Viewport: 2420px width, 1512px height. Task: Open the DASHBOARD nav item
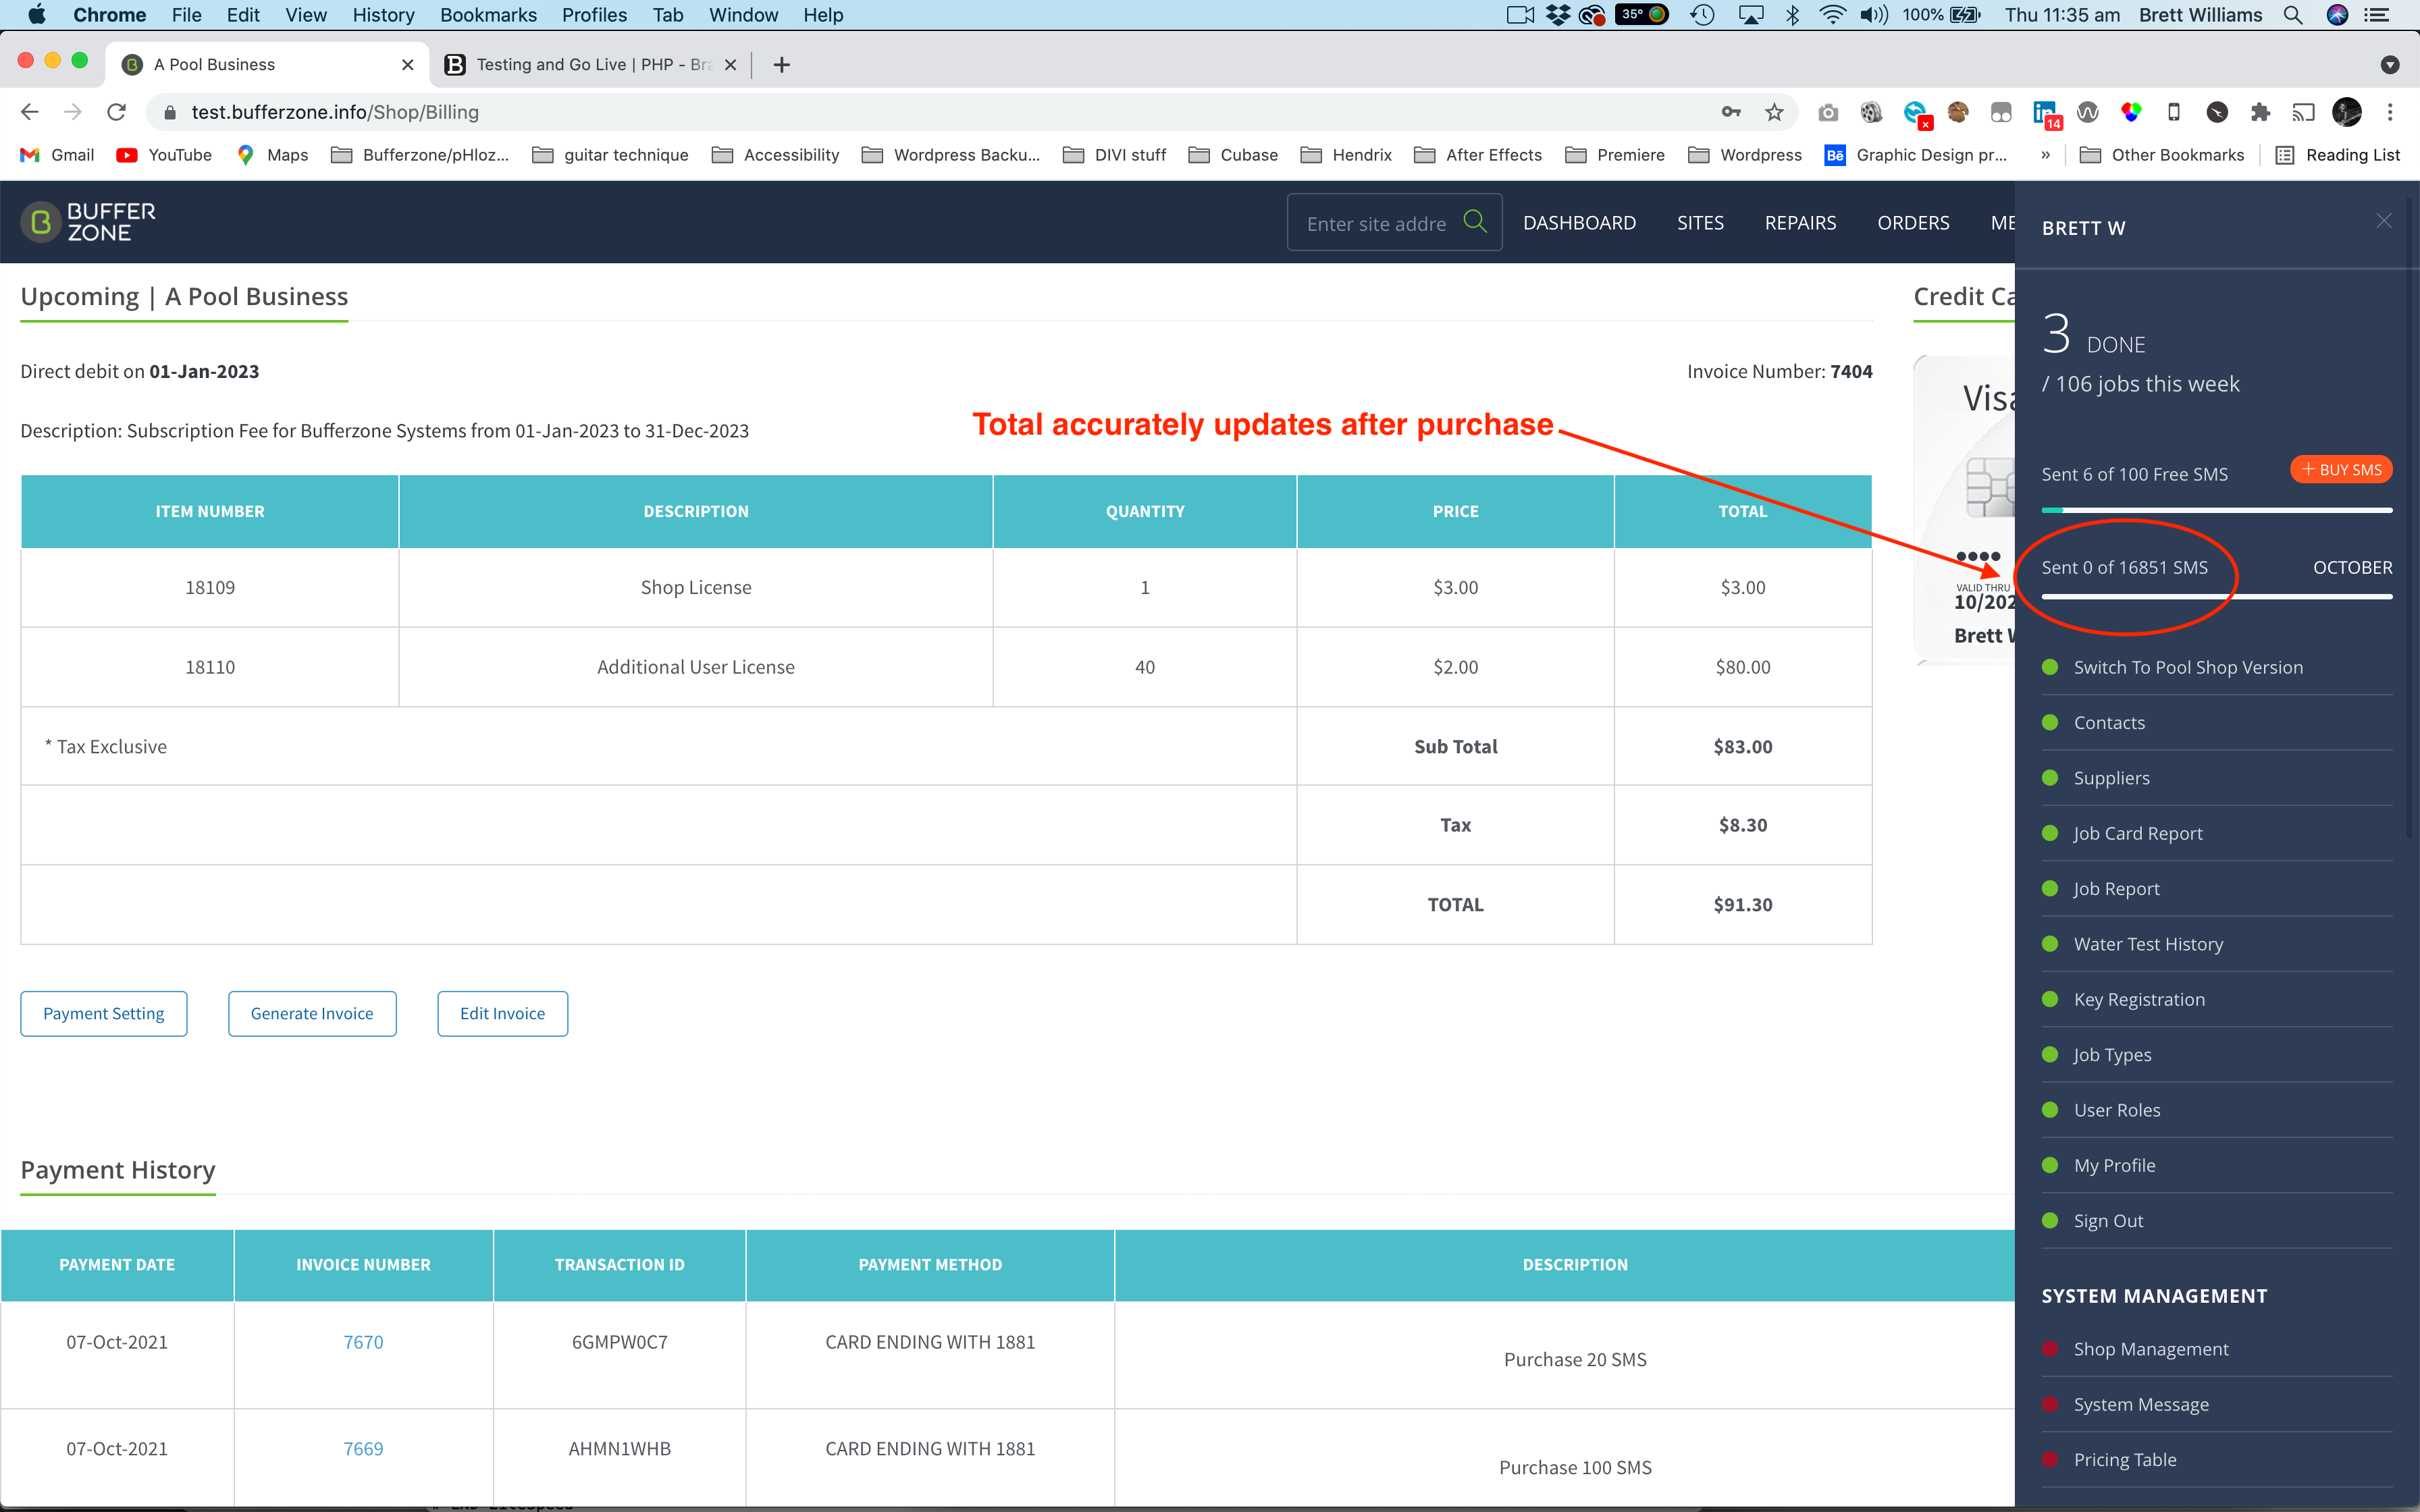coord(1579,222)
